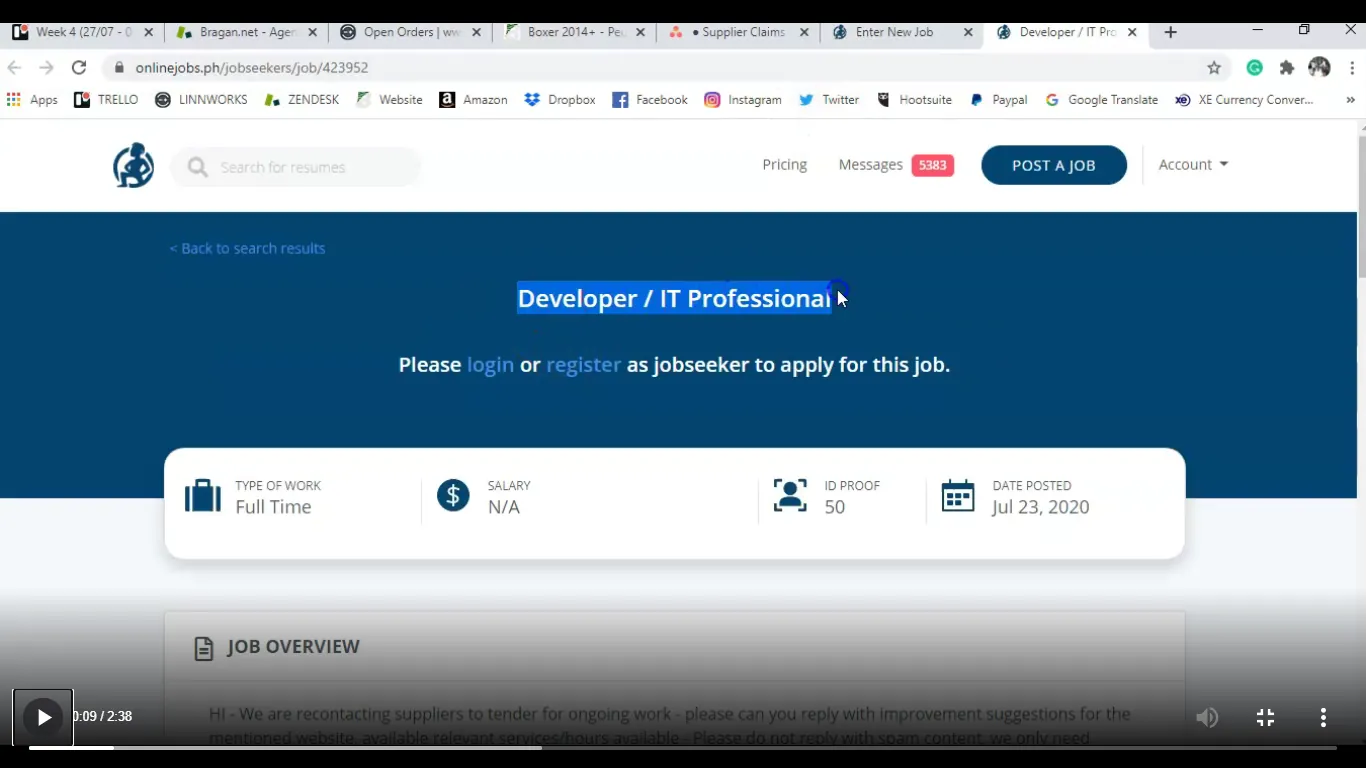Click the OnlineJobs.ph logo icon

click(x=133, y=165)
